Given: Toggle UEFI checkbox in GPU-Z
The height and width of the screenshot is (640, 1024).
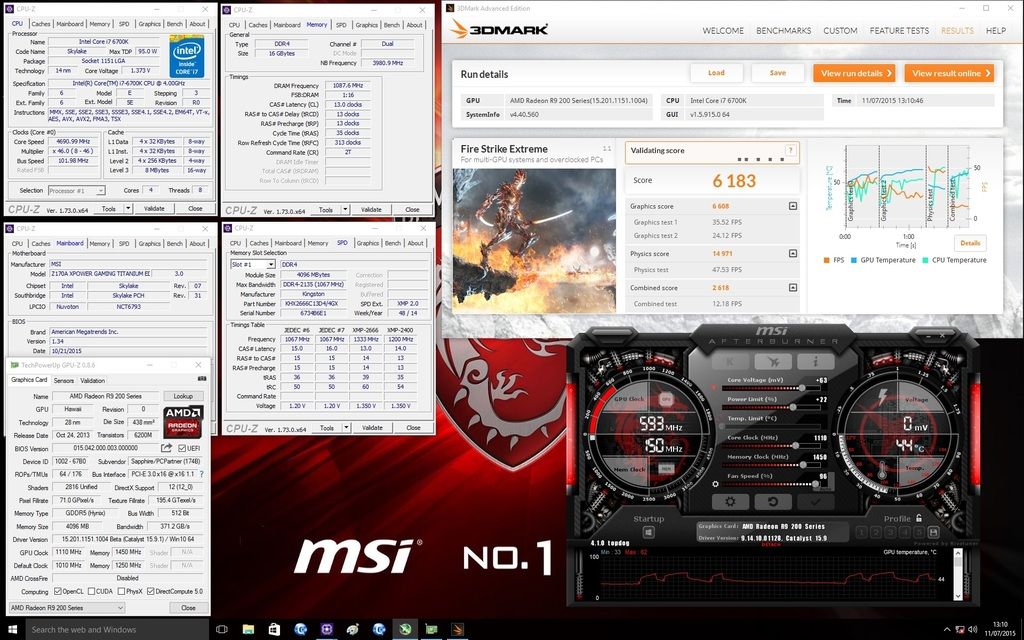Looking at the screenshot, I should tap(182, 448).
